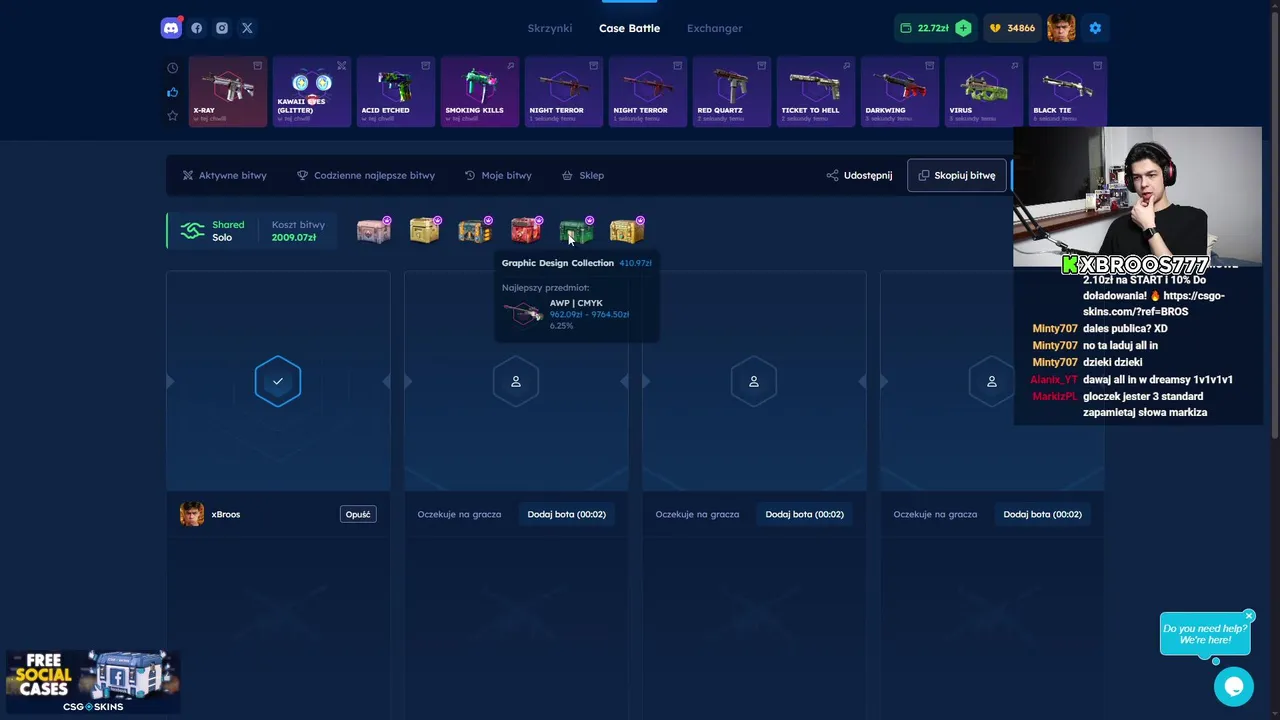Click the xBroos player name
1280x720 pixels.
pos(226,514)
